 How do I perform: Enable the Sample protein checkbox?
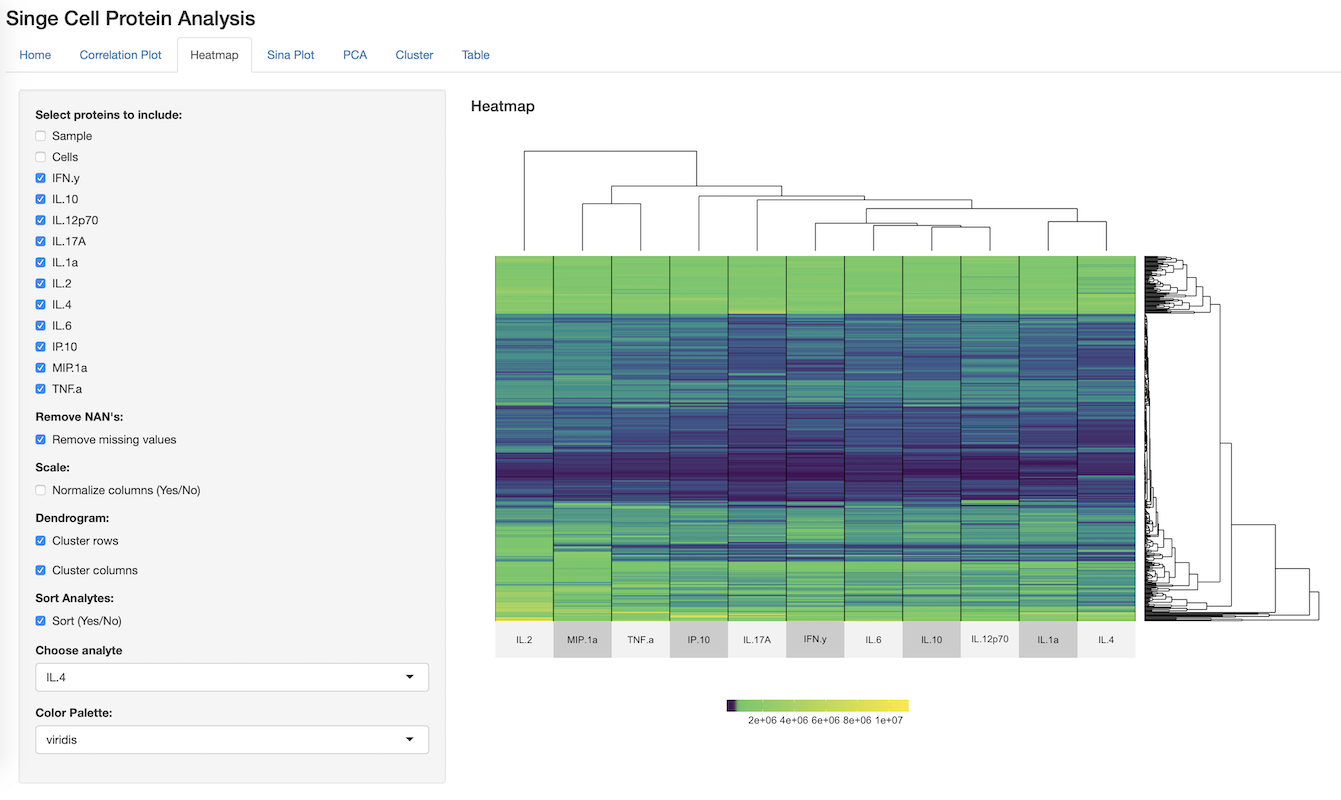click(41, 136)
